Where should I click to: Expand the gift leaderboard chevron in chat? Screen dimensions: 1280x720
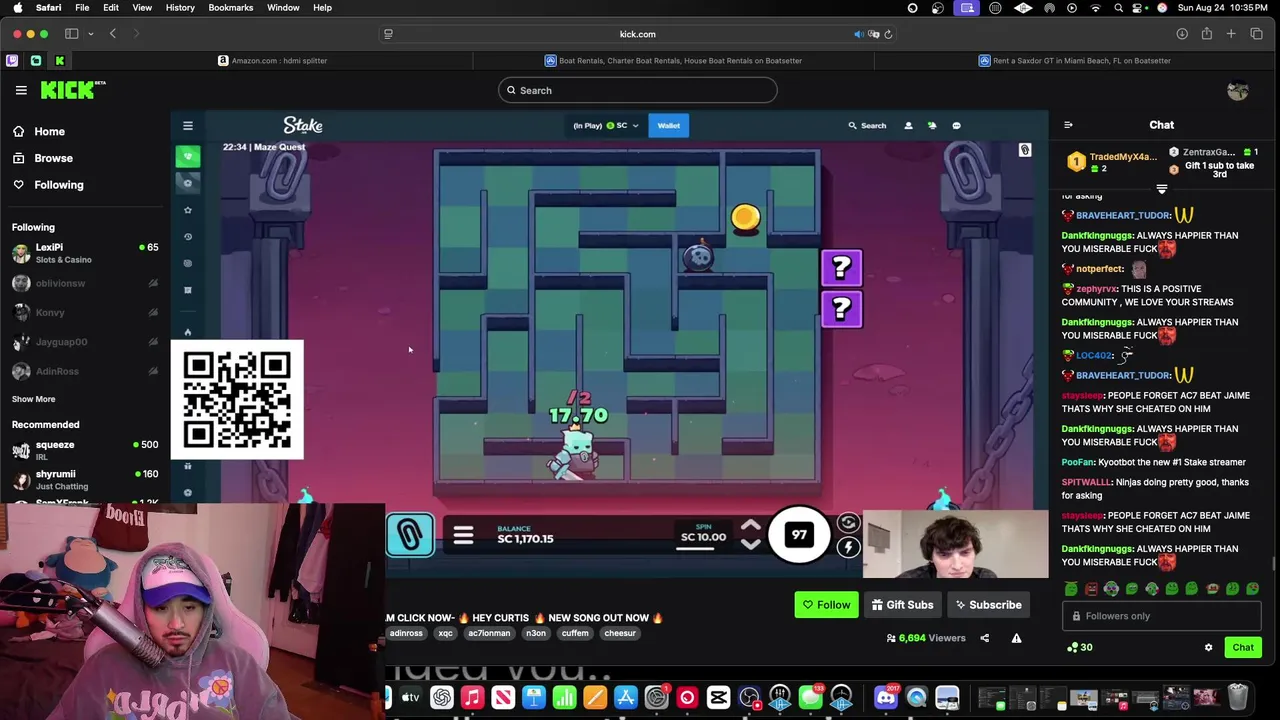(x=1161, y=189)
